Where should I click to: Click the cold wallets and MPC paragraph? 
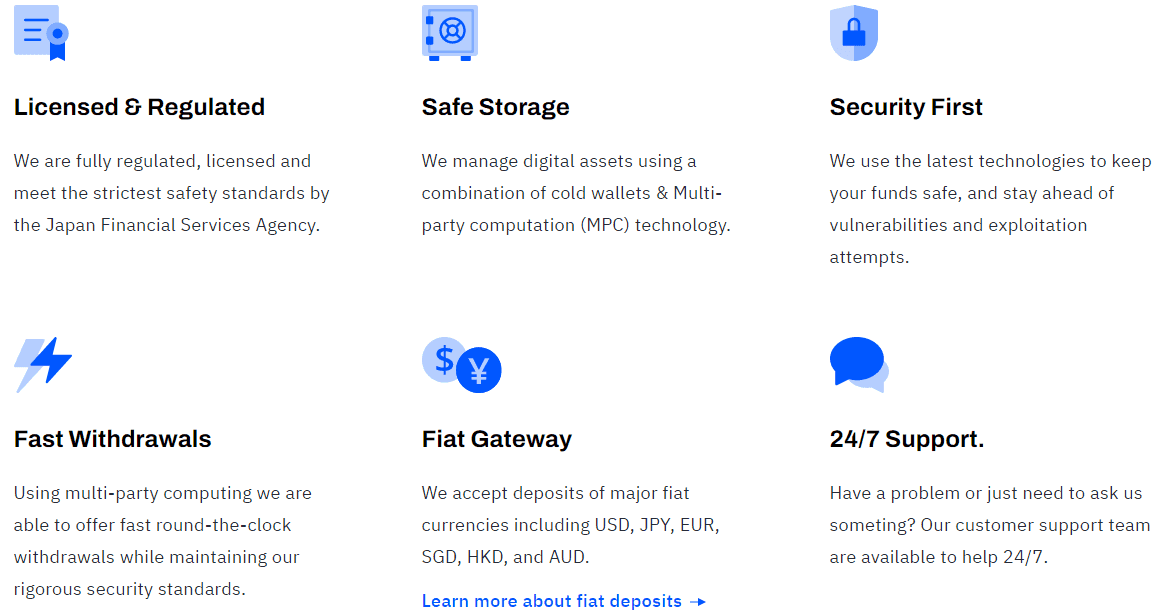[576, 193]
